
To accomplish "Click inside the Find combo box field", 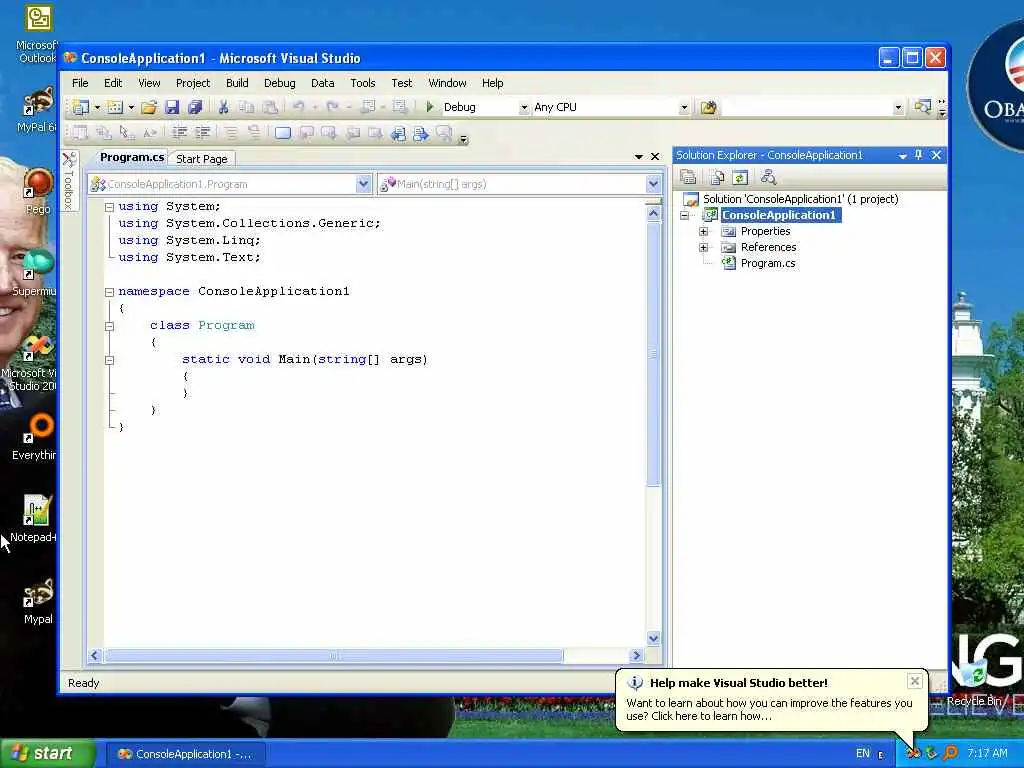I will click(x=807, y=107).
